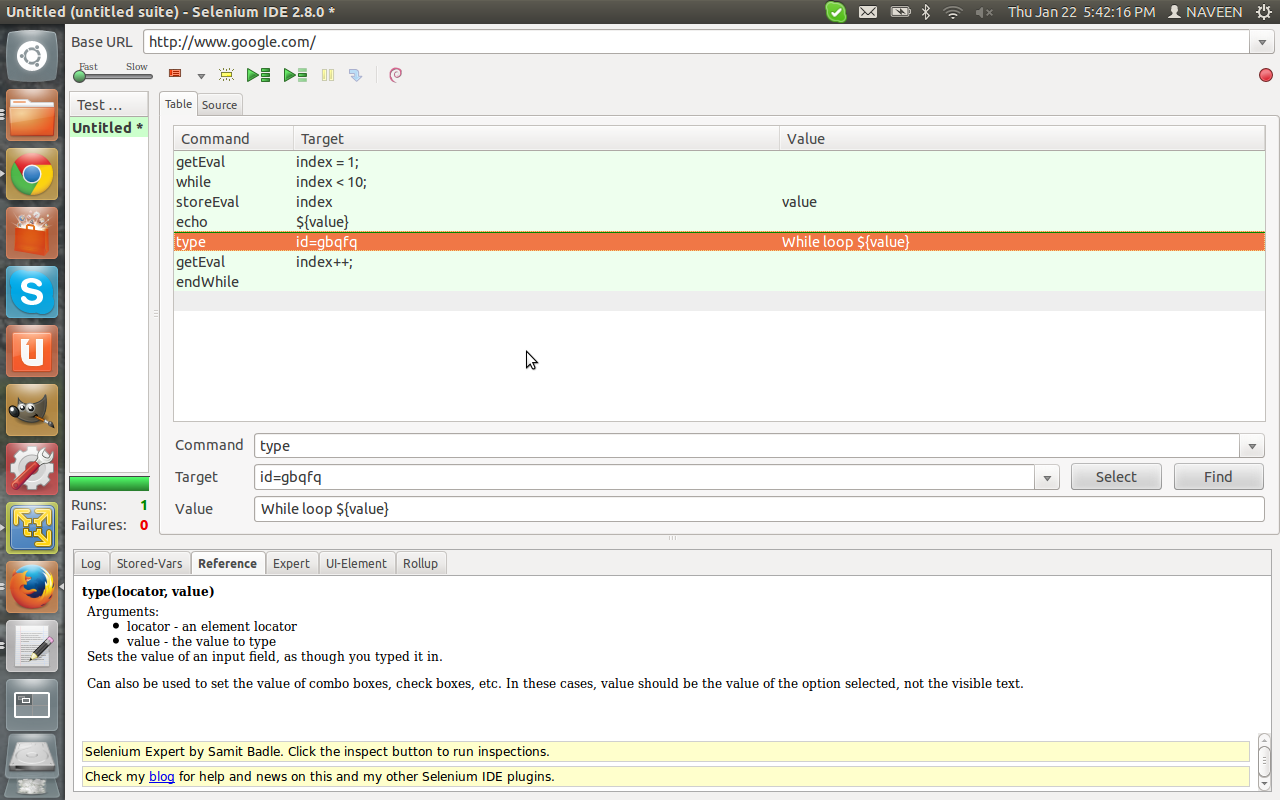Screen dimensions: 1280x800
Task: Switch to the Source tab
Action: 219,105
